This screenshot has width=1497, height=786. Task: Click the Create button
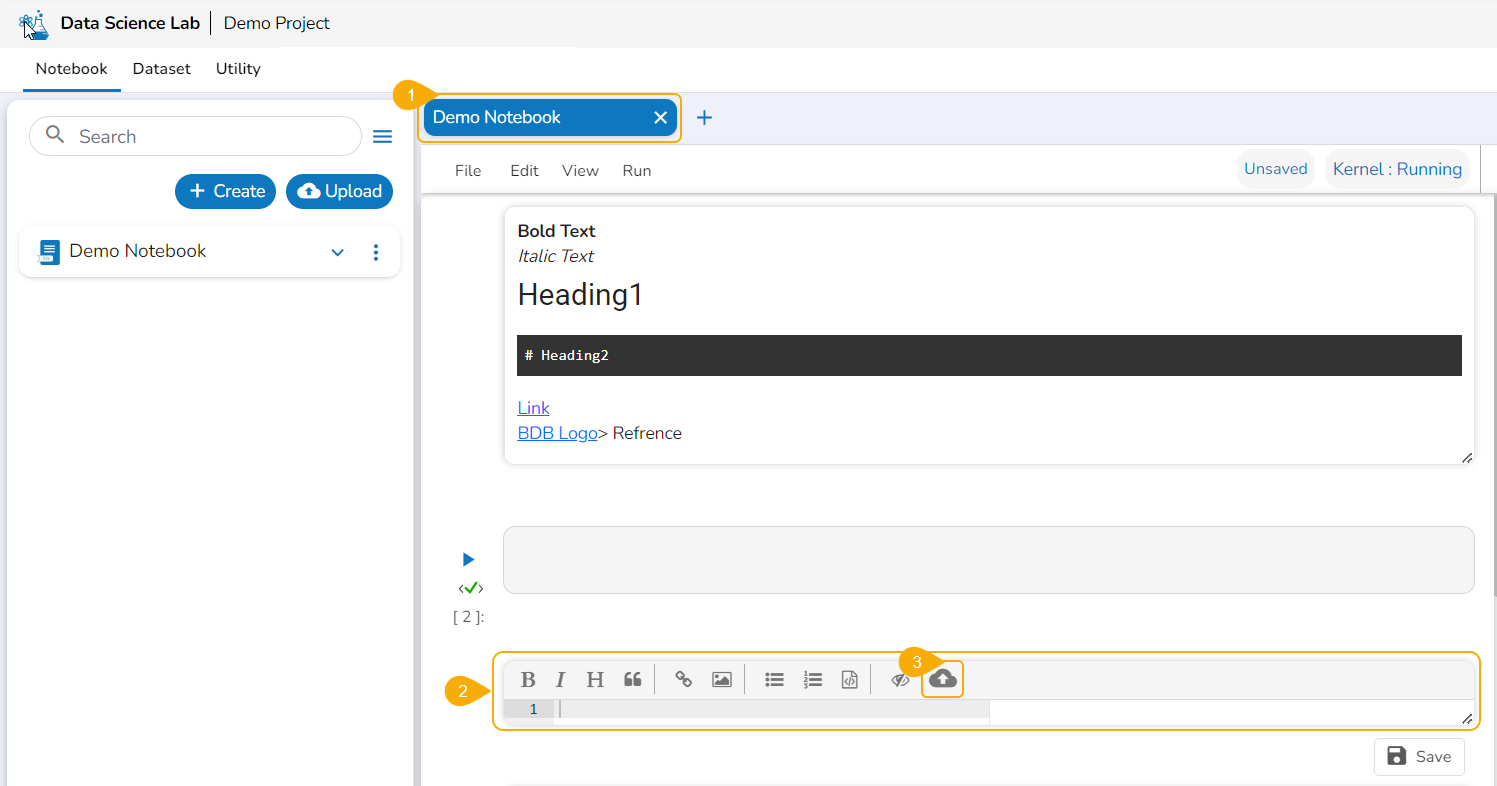[225, 191]
